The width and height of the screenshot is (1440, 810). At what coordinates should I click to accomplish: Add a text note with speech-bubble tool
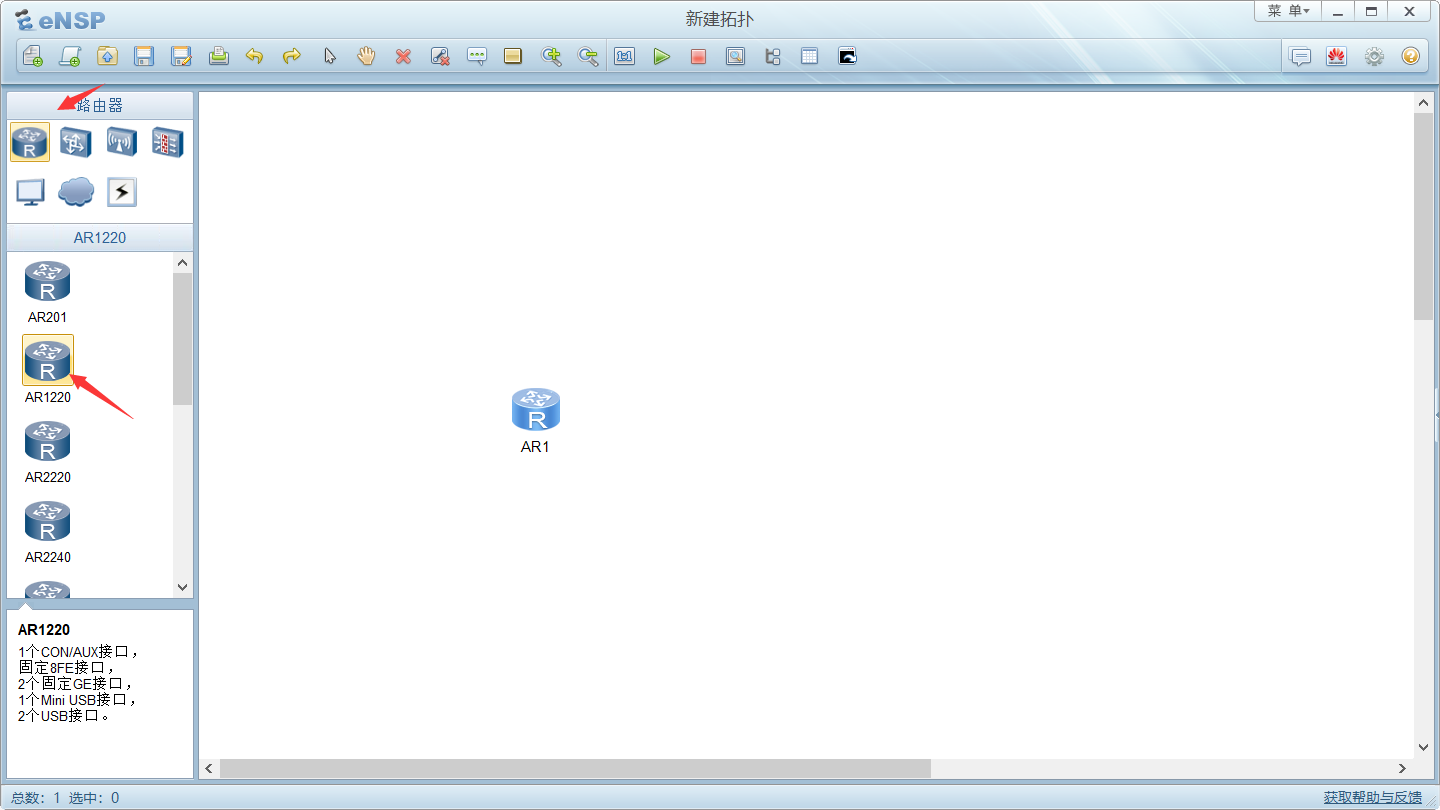tap(477, 56)
